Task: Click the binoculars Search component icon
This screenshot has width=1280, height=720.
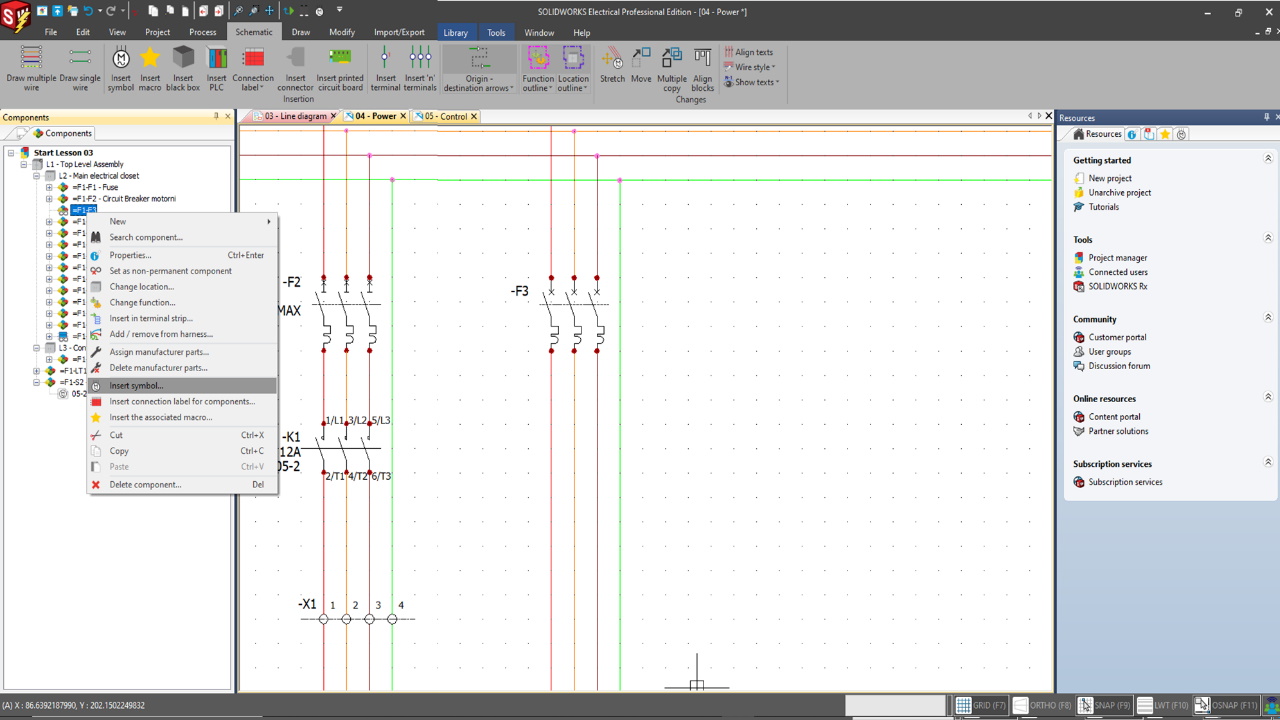Action: coord(96,237)
